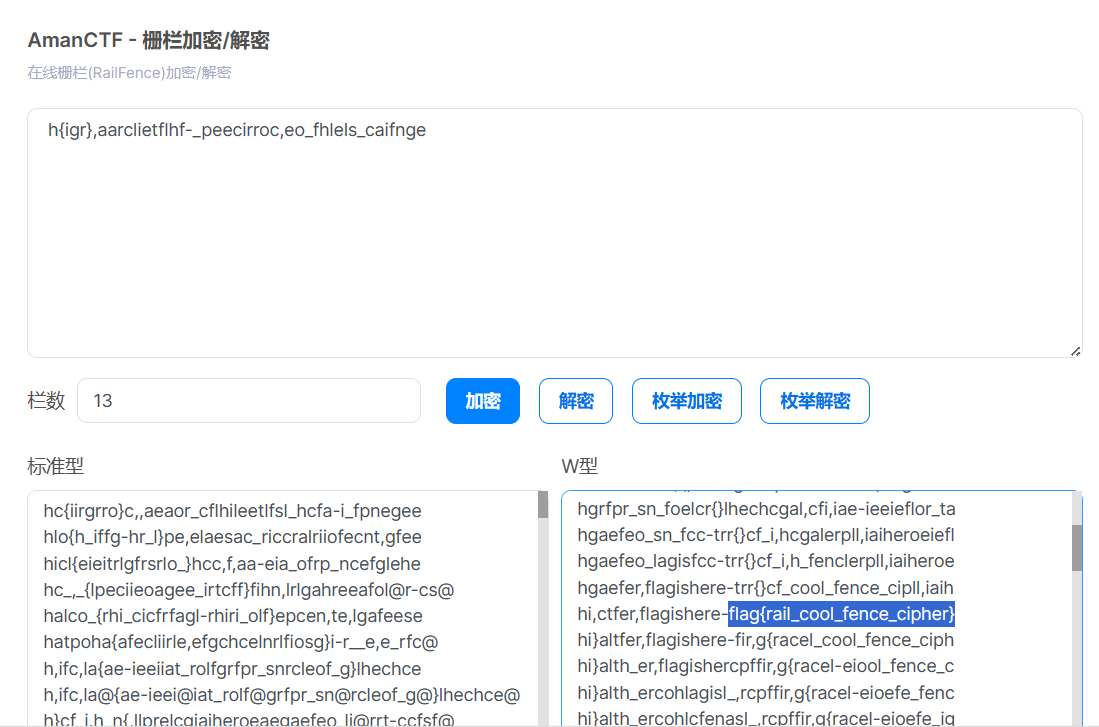This screenshot has width=1099, height=727.
Task: Grab the textarea resize handle corner
Action: (1075, 351)
